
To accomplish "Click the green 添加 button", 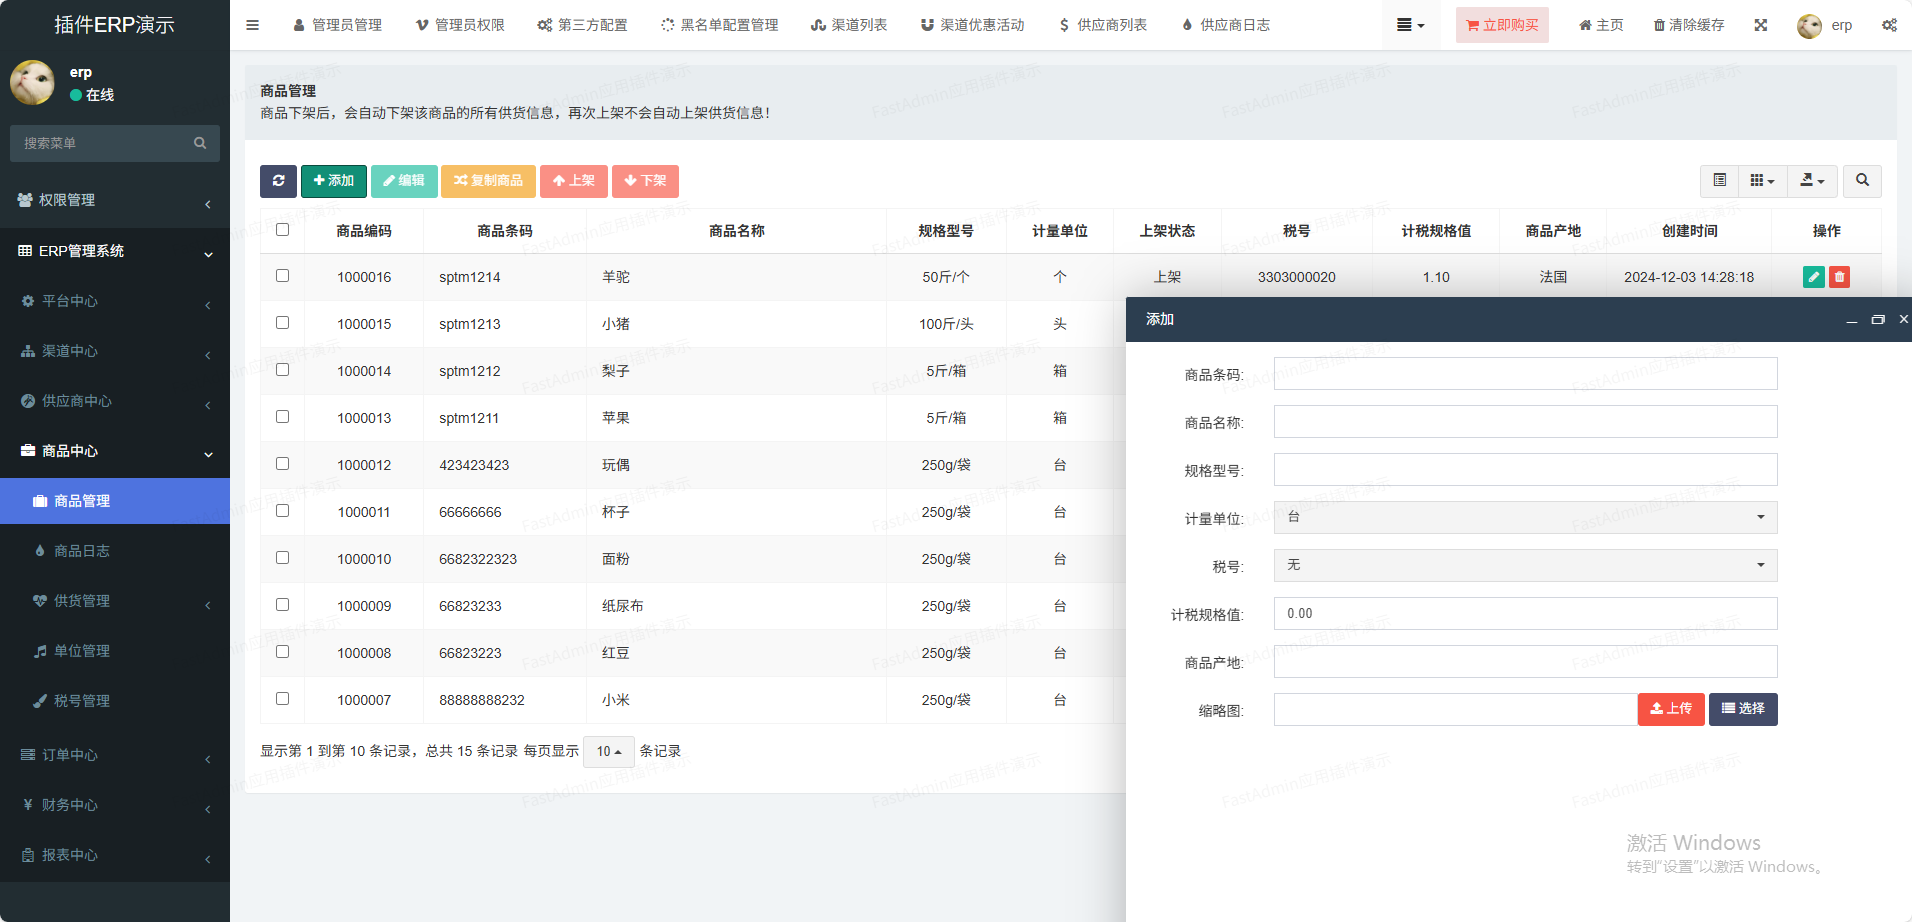I will (334, 181).
